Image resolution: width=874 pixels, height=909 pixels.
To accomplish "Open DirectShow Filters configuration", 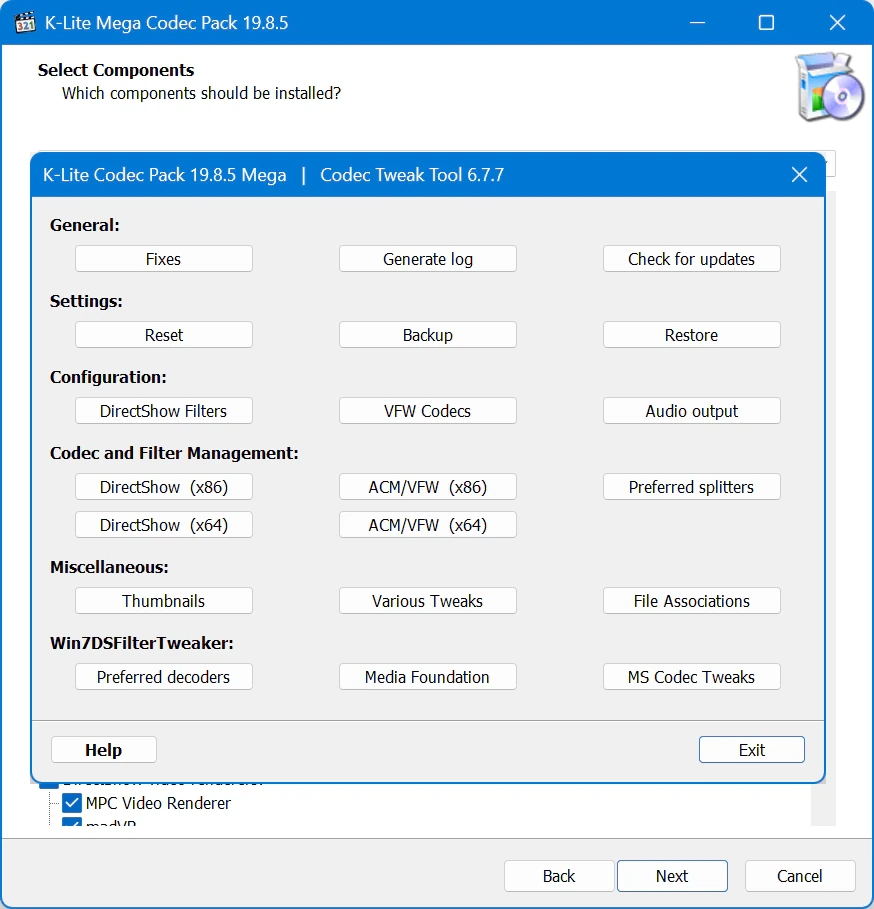I will coord(163,410).
